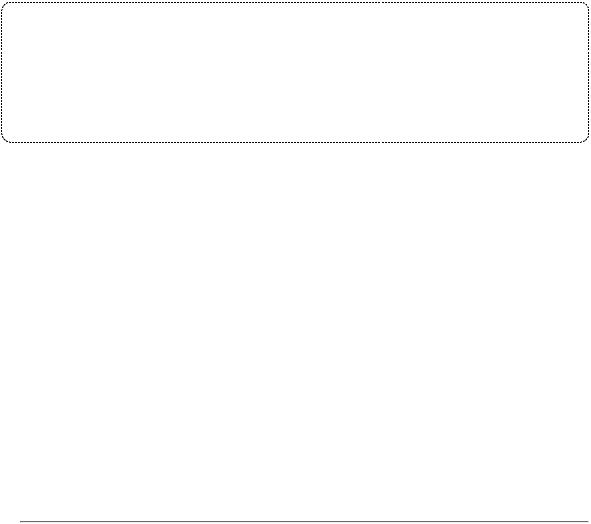
Task: Click the dashed border of the rounded box
Action: pos(295,3)
